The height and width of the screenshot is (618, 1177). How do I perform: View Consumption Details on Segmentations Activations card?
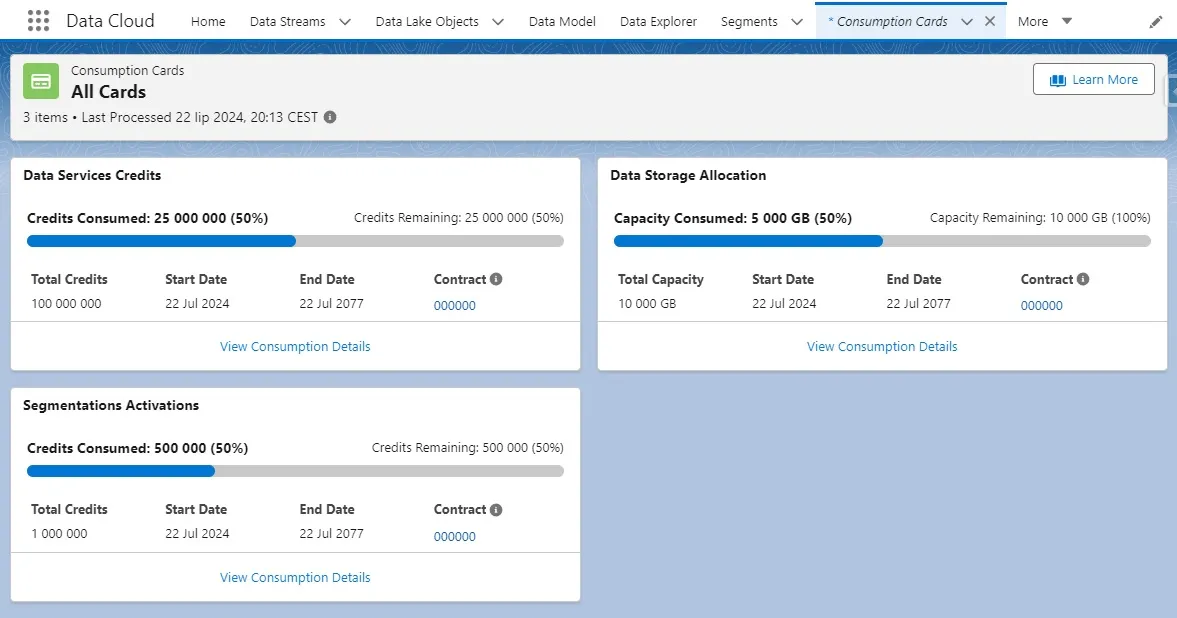(294, 577)
